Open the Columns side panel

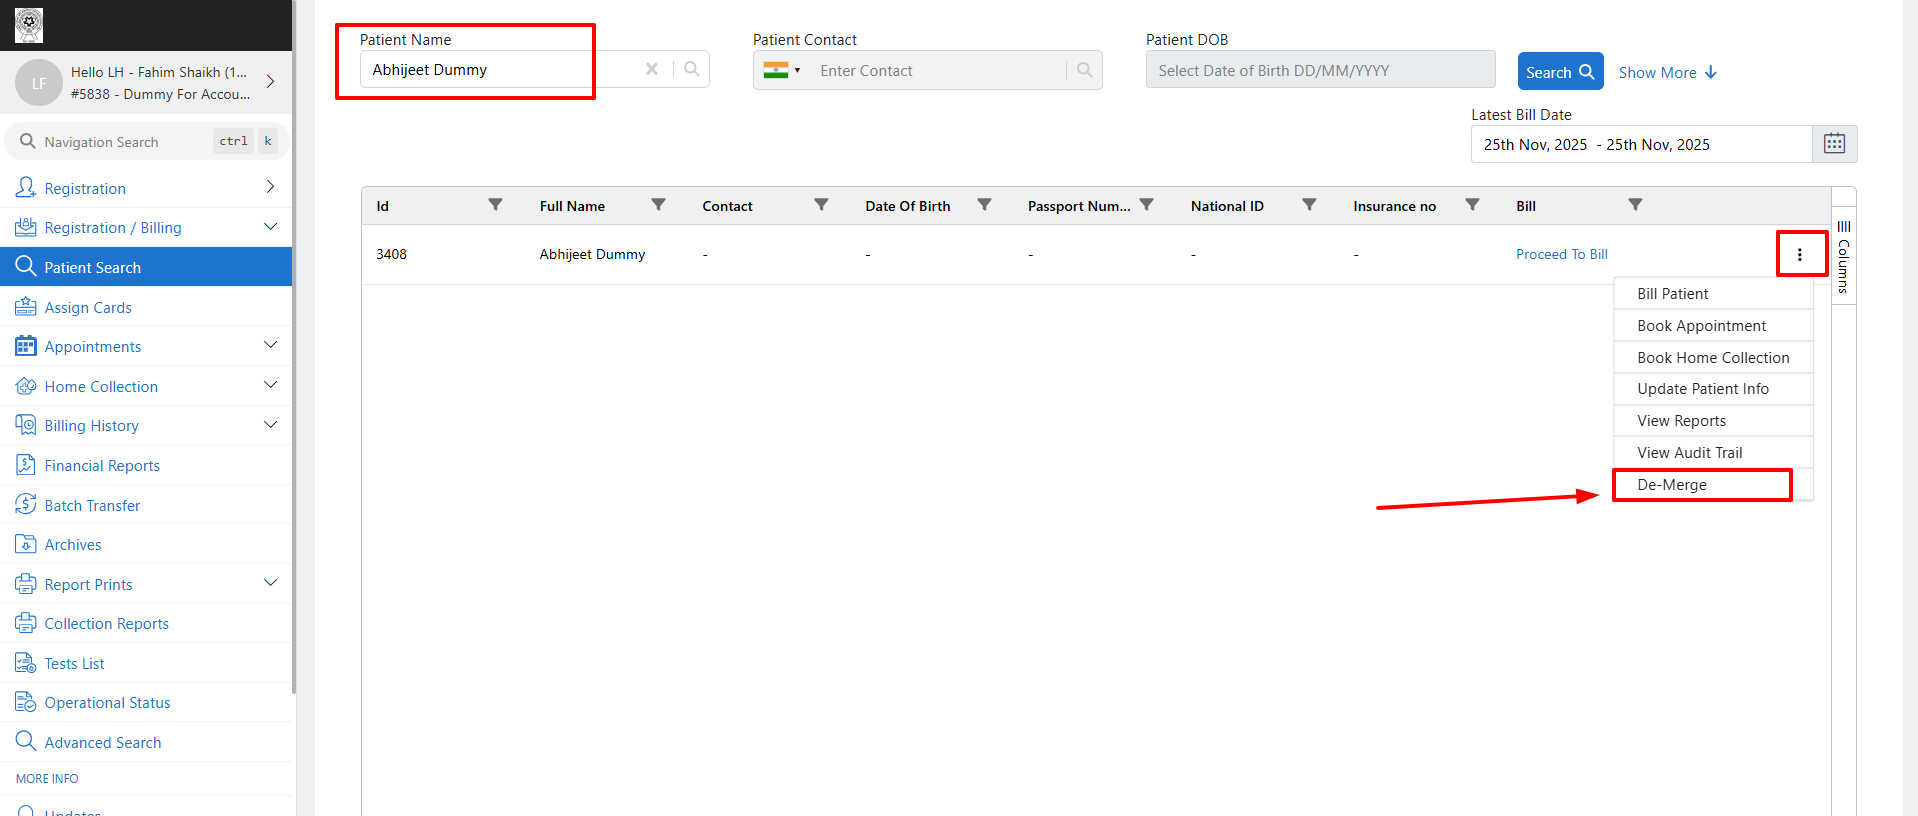1844,257
